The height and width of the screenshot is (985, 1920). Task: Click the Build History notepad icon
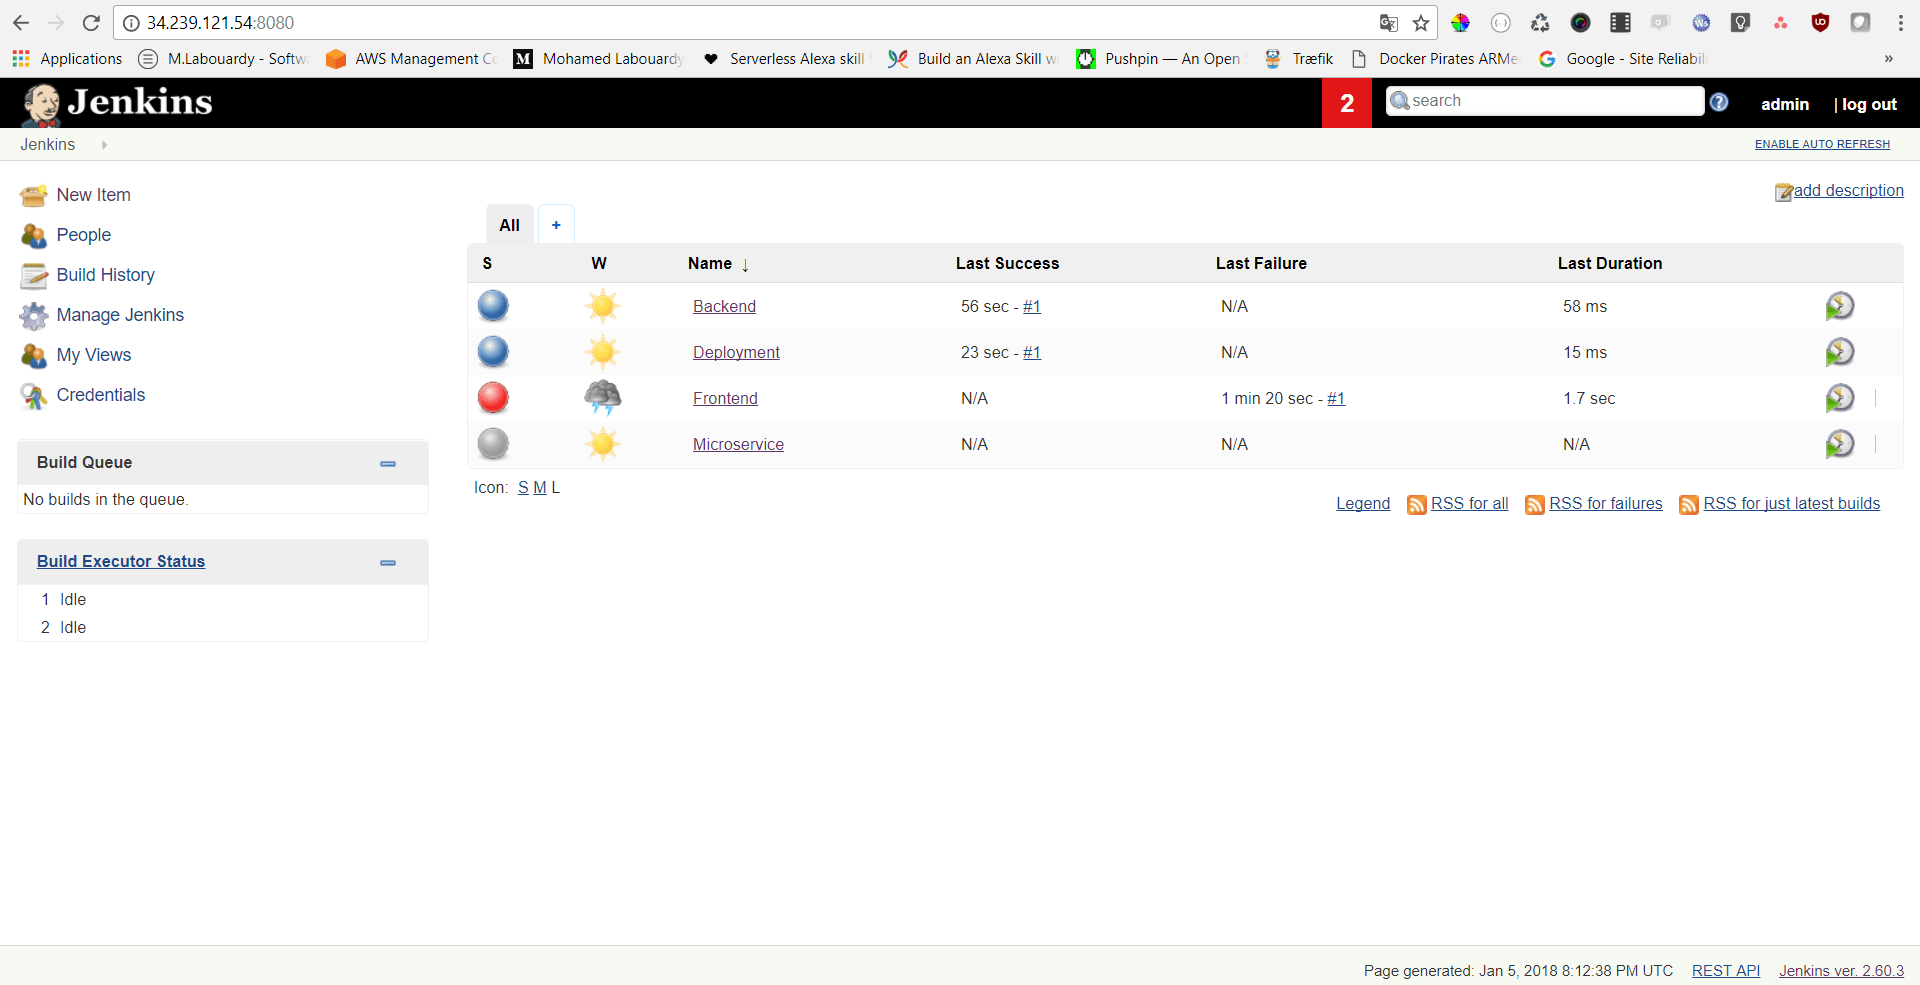point(34,275)
